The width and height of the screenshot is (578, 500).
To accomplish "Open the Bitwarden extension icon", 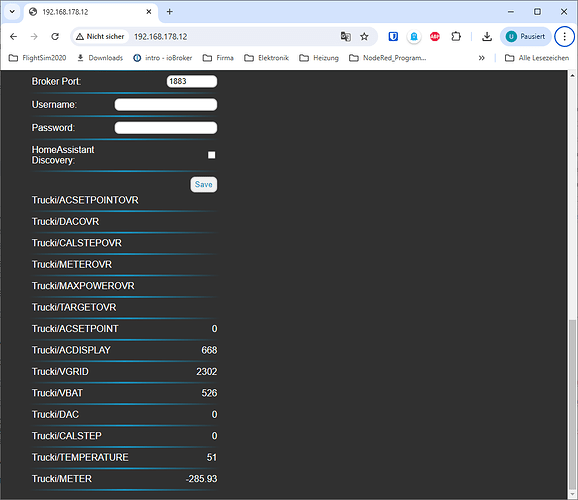I will click(393, 37).
